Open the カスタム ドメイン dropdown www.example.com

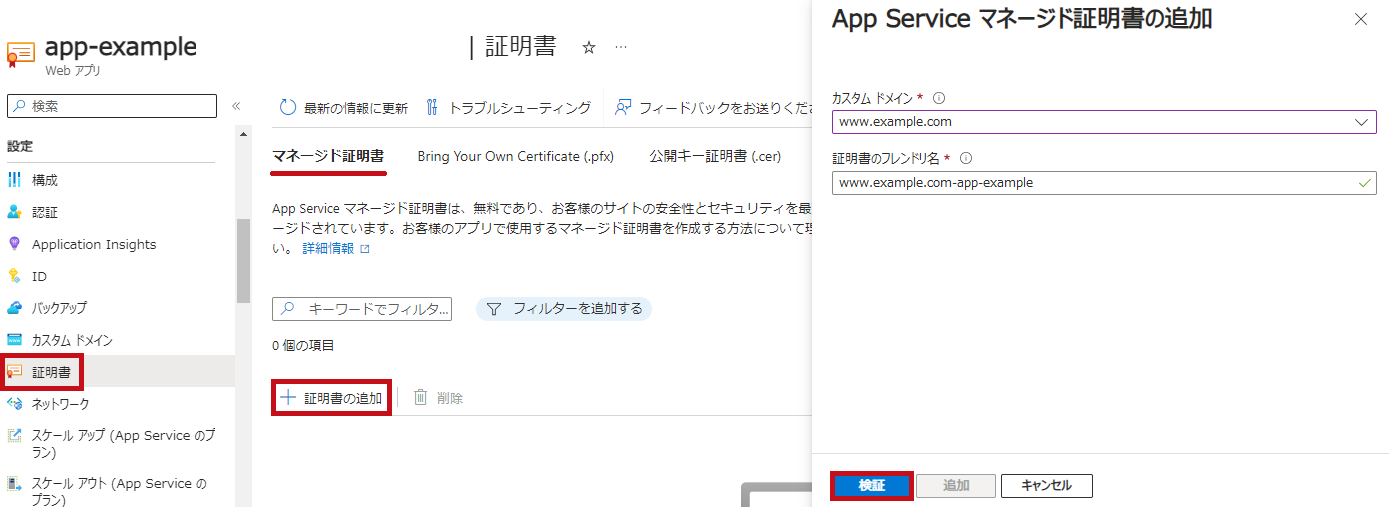click(x=1104, y=122)
